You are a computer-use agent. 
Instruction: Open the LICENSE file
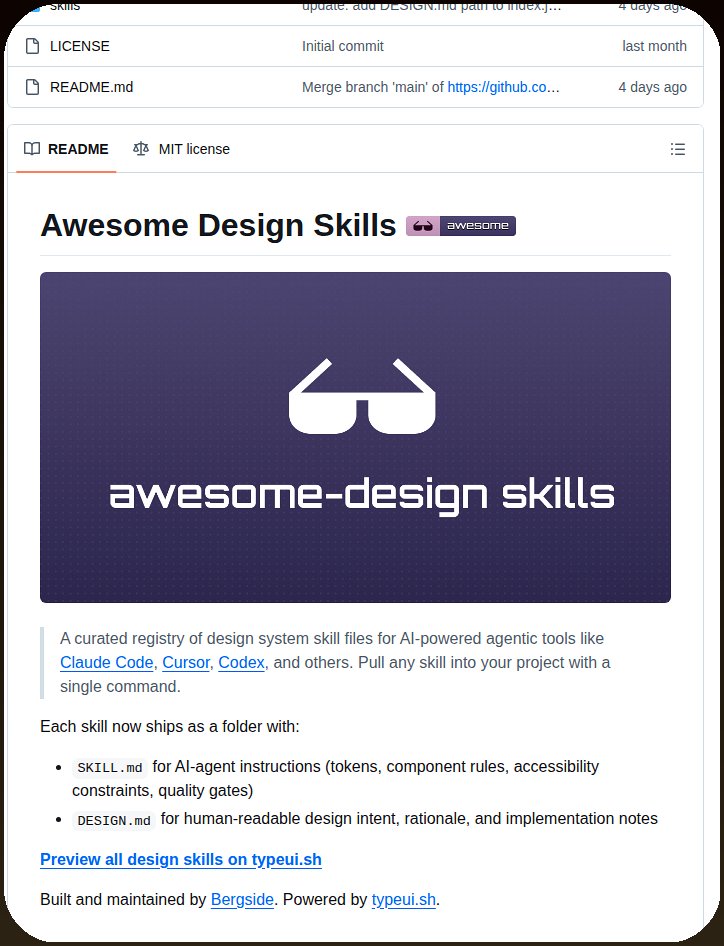click(80, 46)
